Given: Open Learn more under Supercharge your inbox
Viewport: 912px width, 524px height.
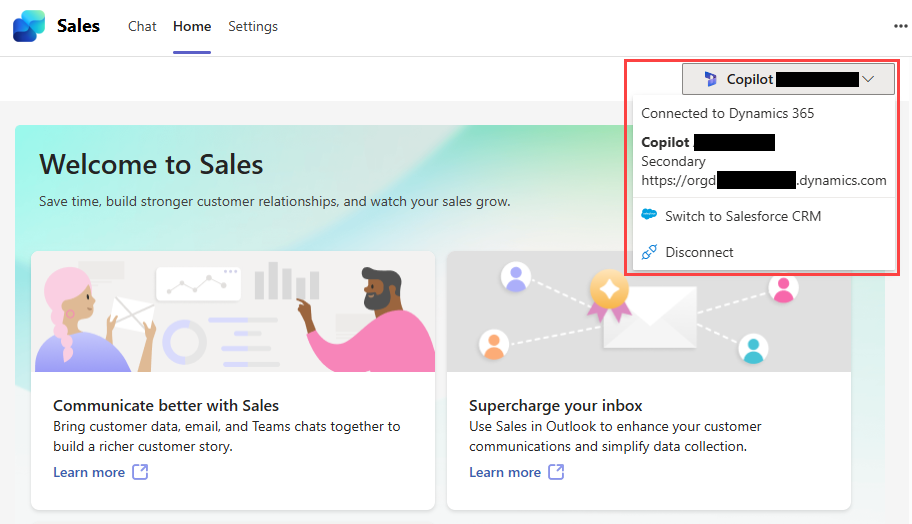Looking at the screenshot, I should point(505,472).
